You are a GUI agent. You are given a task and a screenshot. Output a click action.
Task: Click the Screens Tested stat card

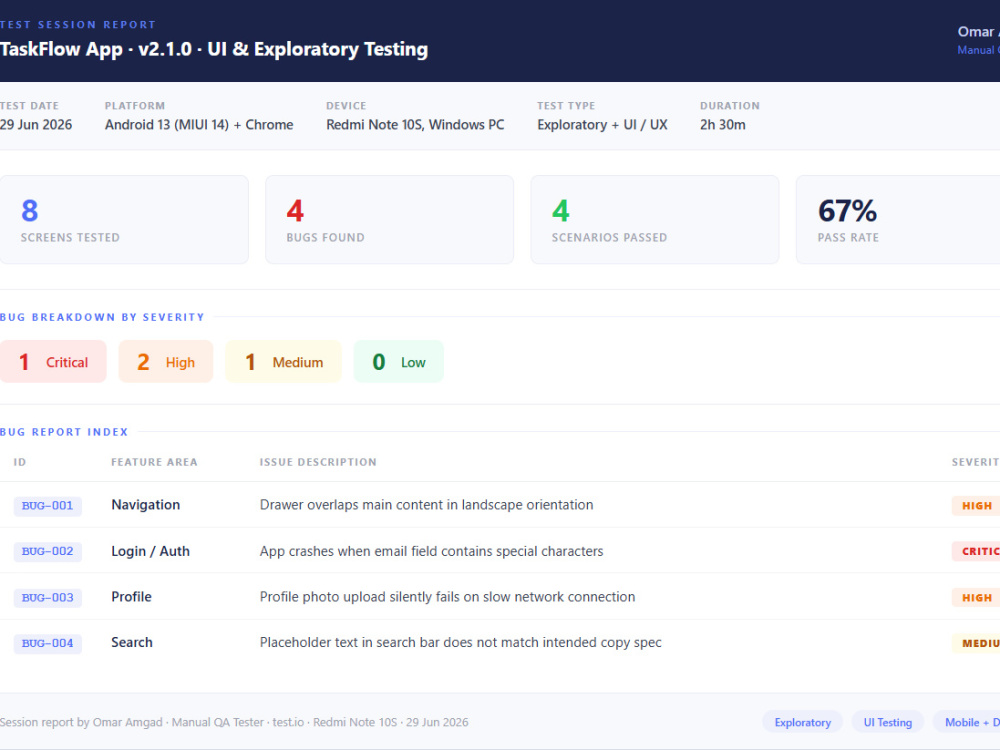pyautogui.click(x=124, y=219)
